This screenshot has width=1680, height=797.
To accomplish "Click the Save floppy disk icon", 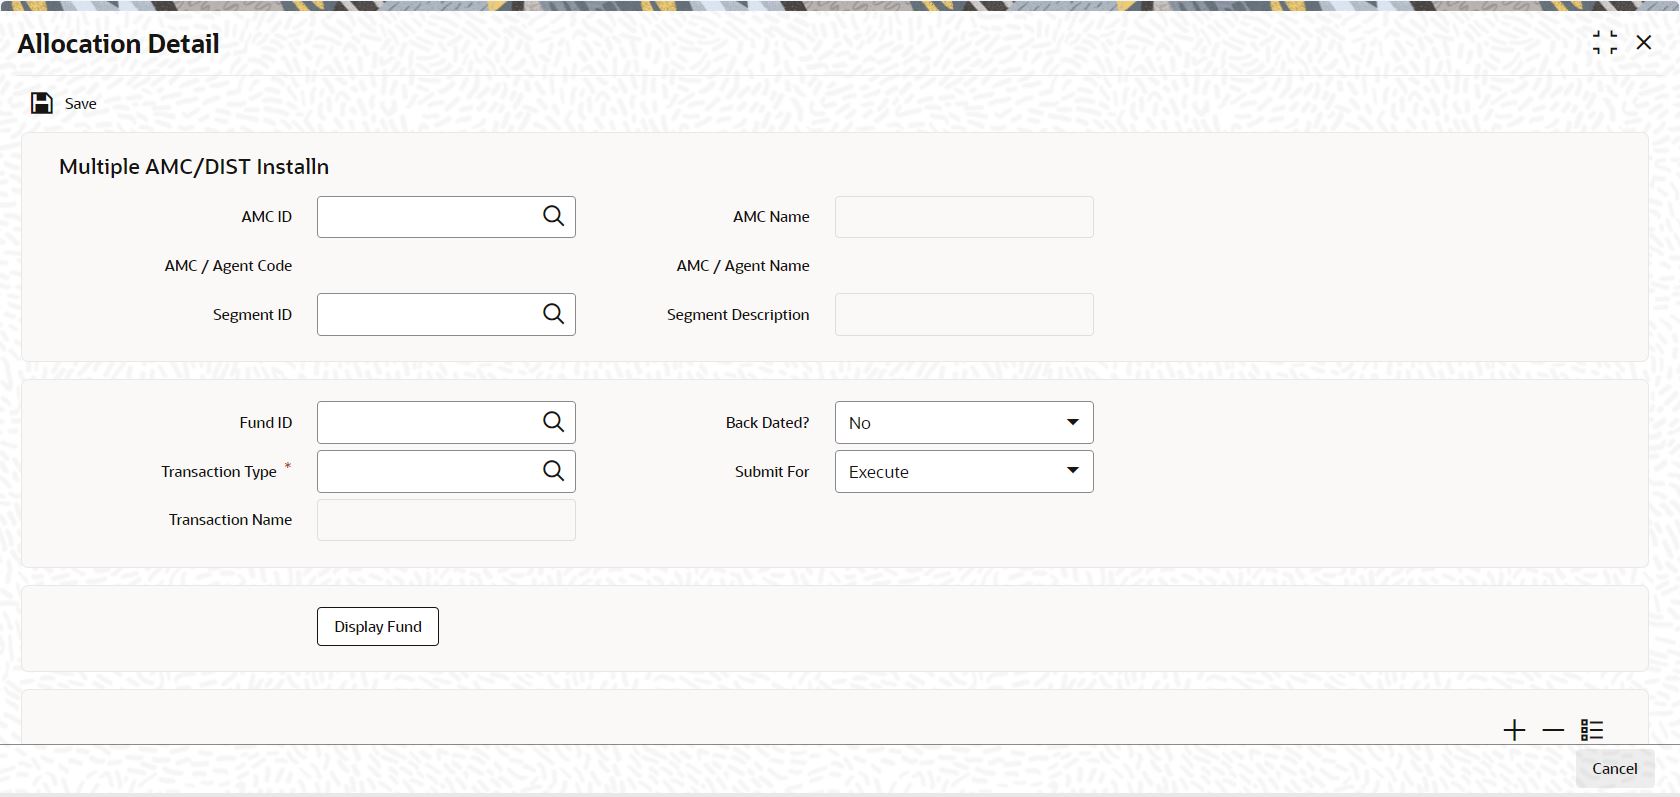I will point(42,103).
